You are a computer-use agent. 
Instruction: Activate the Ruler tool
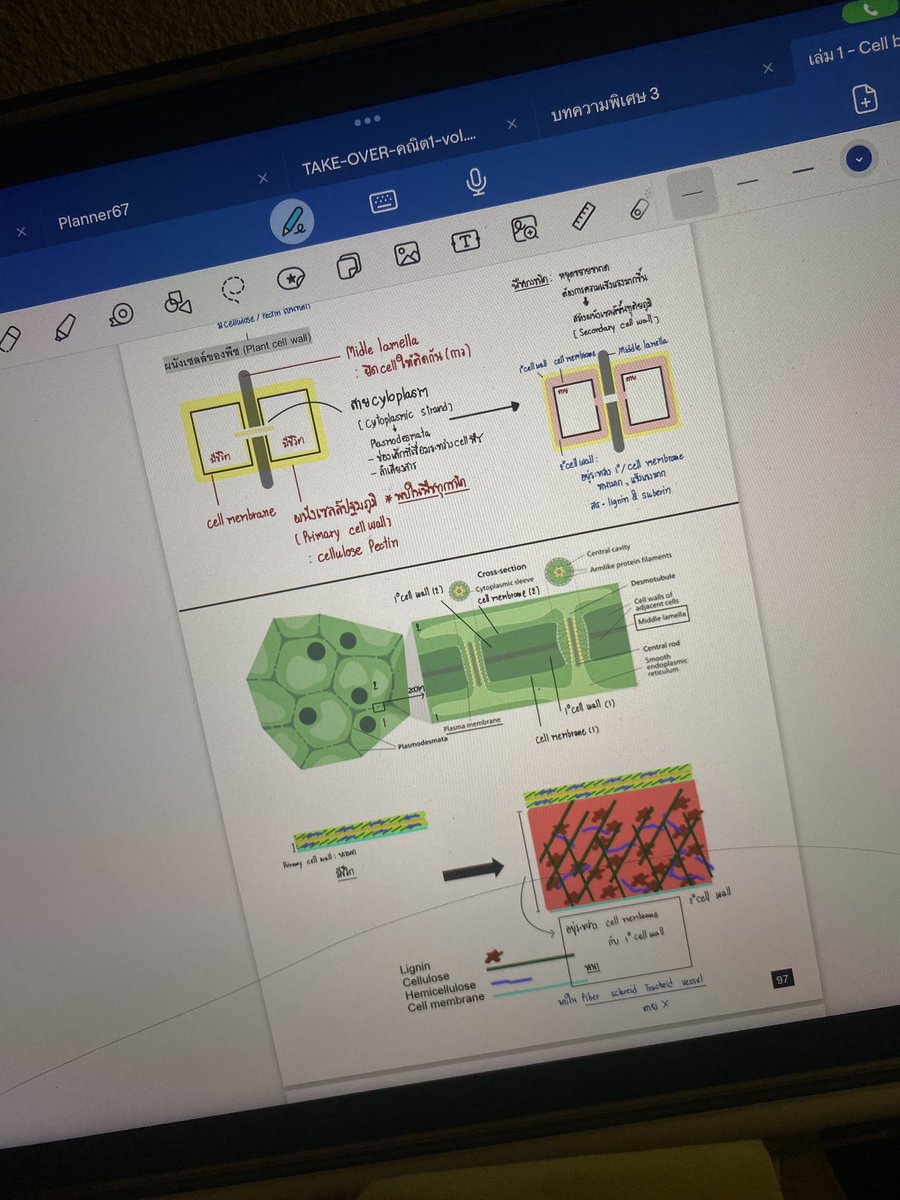584,217
